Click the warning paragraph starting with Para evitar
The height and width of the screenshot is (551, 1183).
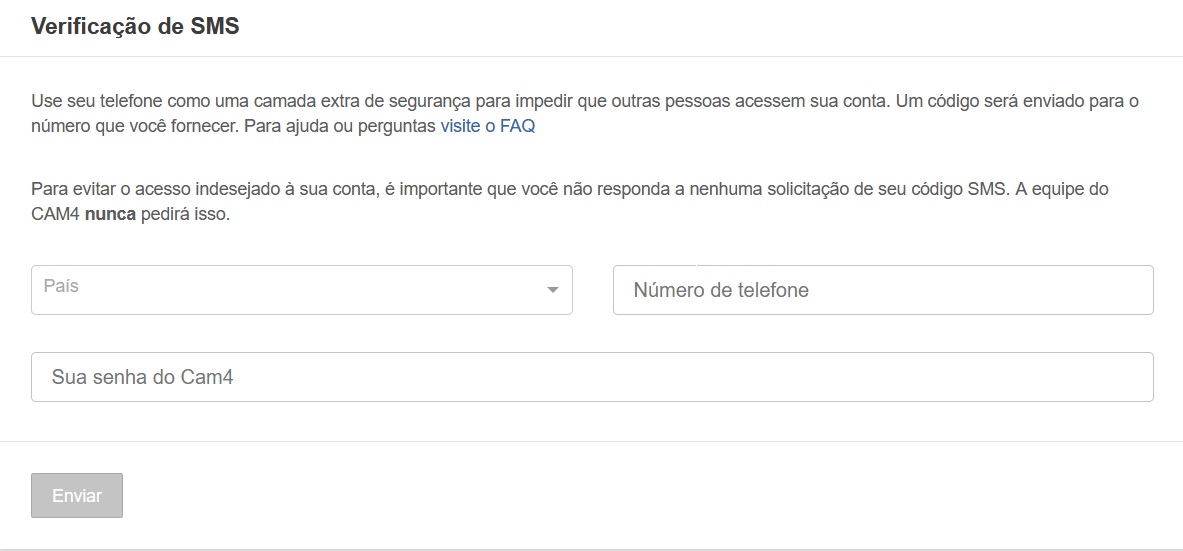(x=500, y=189)
